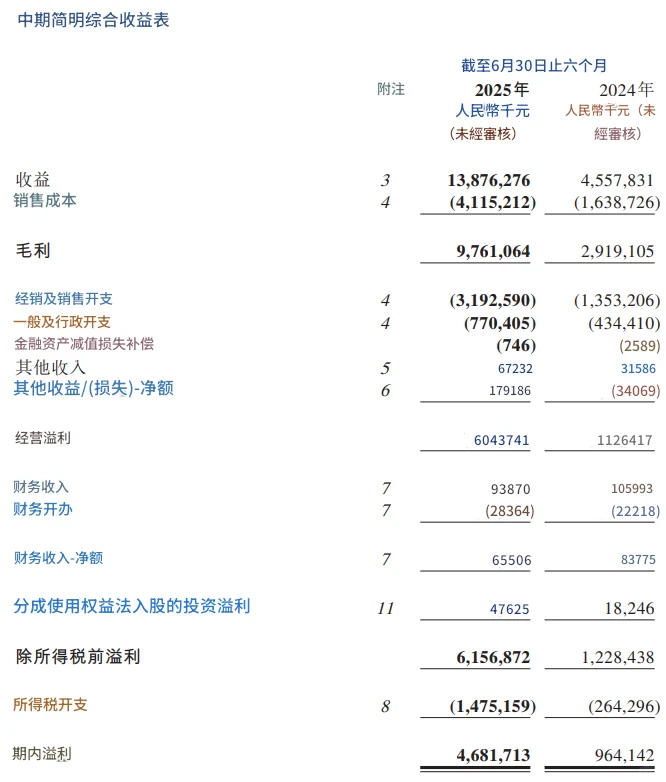Click value 1,228,438
The width and height of the screenshot is (666, 782).
pos(618,657)
